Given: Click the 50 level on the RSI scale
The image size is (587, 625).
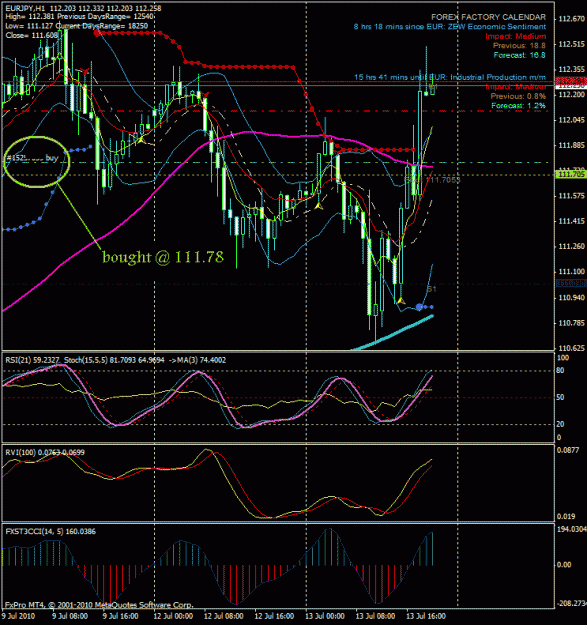Looking at the screenshot, I should (560, 397).
